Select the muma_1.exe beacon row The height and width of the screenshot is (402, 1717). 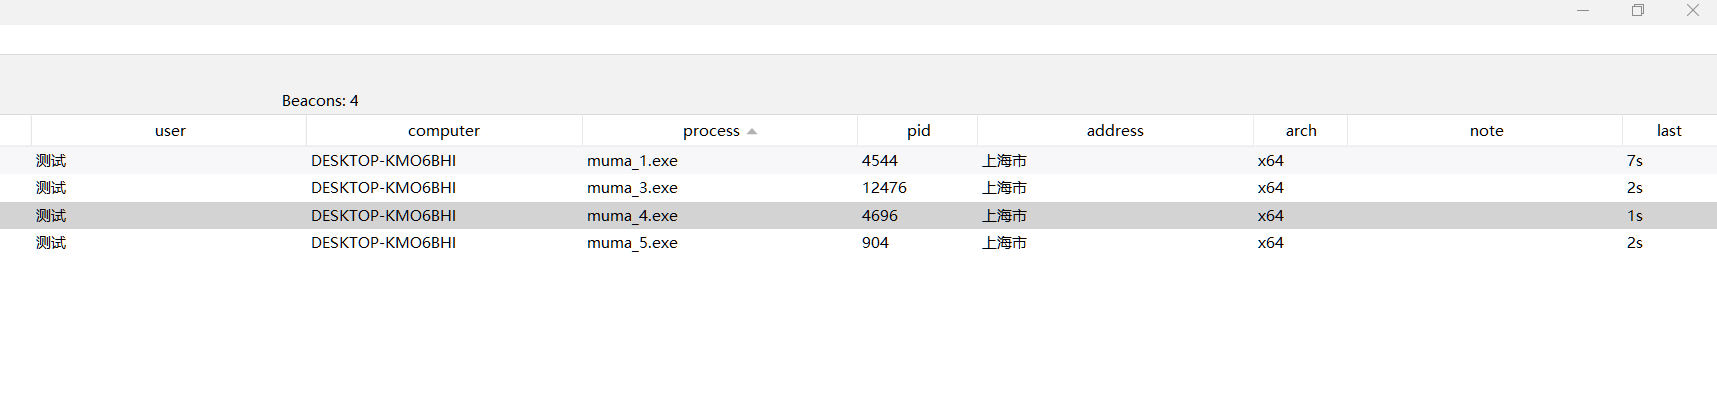click(x=632, y=161)
